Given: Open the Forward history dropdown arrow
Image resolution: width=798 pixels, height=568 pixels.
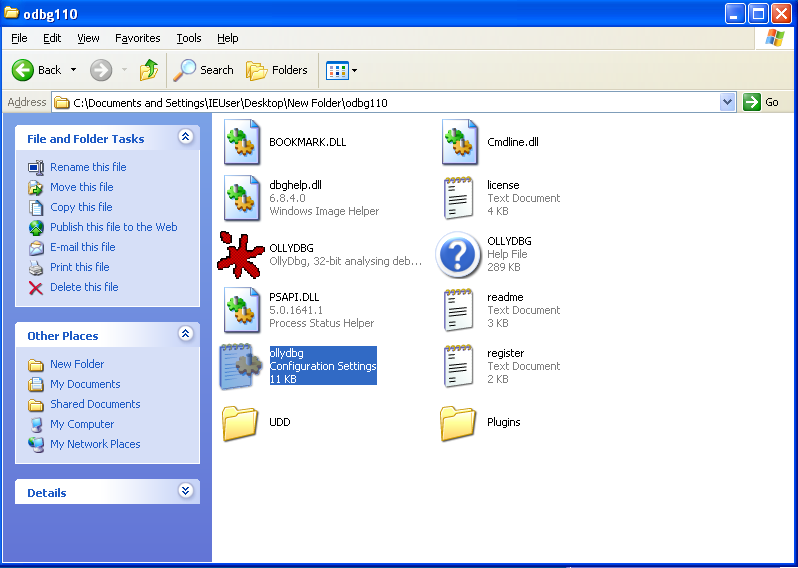Looking at the screenshot, I should coord(125,70).
